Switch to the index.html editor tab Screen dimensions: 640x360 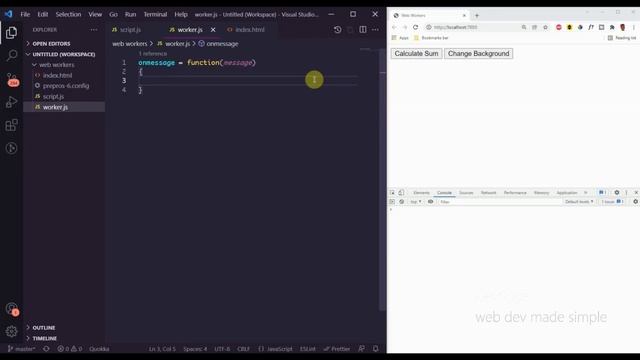(x=250, y=29)
